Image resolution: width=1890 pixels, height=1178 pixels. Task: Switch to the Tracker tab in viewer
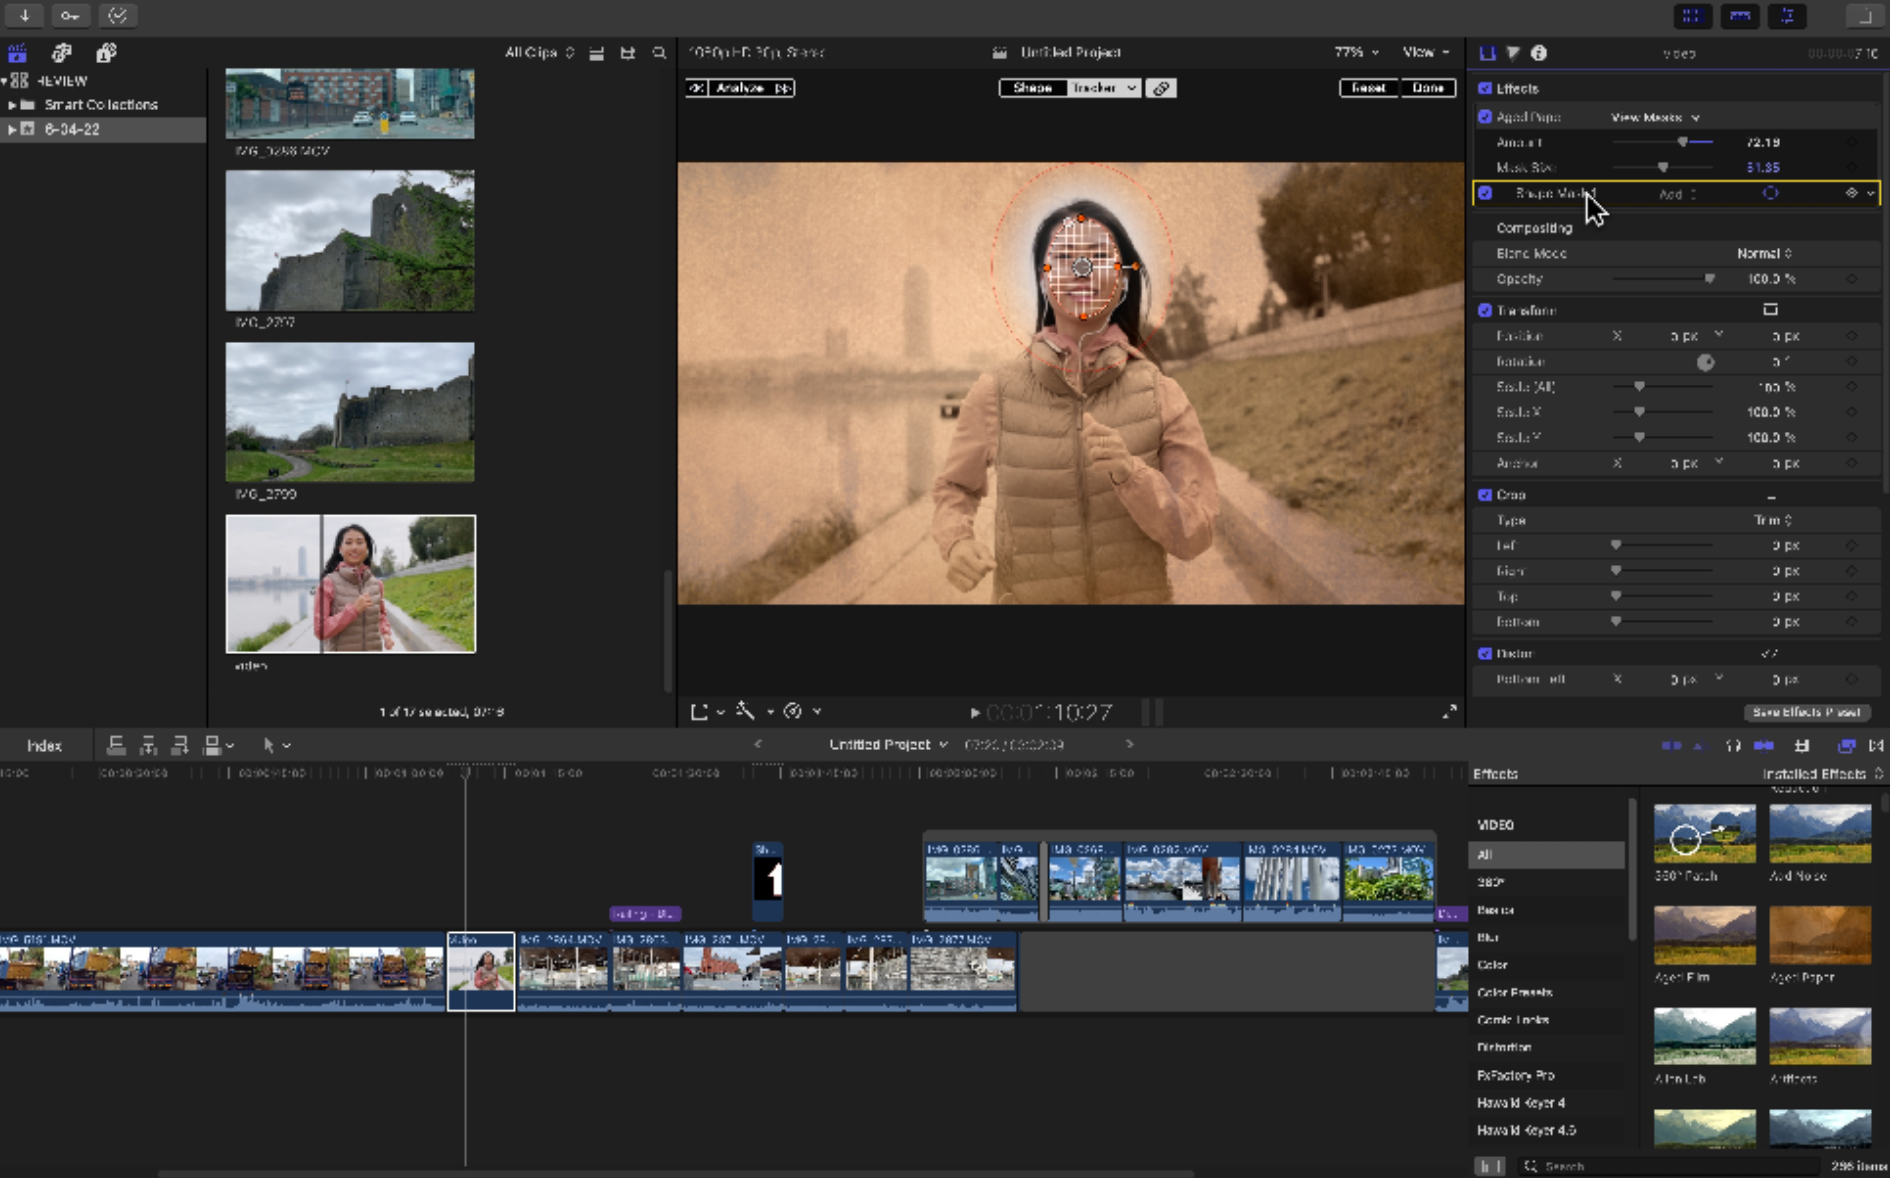click(x=1095, y=88)
